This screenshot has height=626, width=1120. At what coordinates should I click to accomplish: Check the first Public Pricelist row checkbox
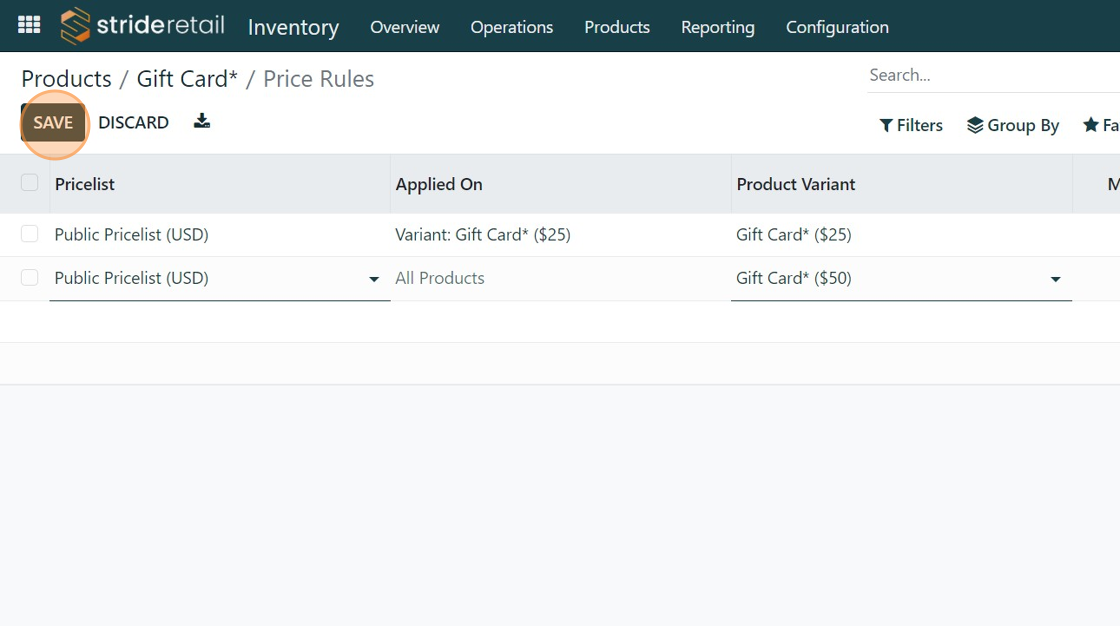pos(30,234)
